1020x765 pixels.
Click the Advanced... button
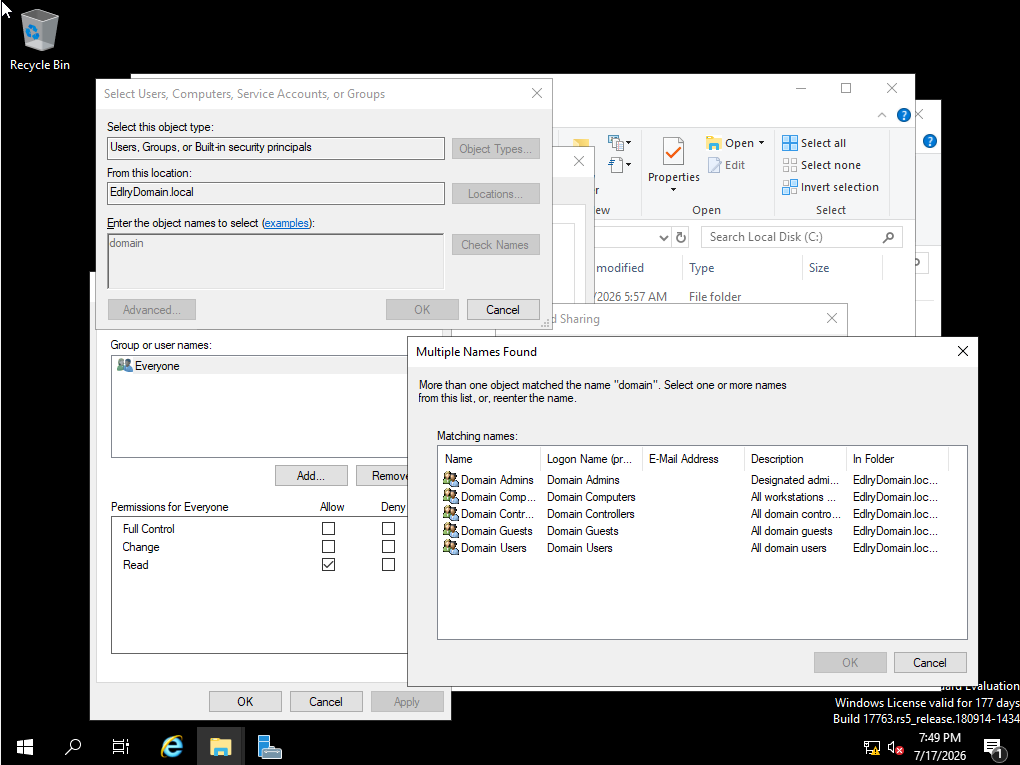pos(152,310)
